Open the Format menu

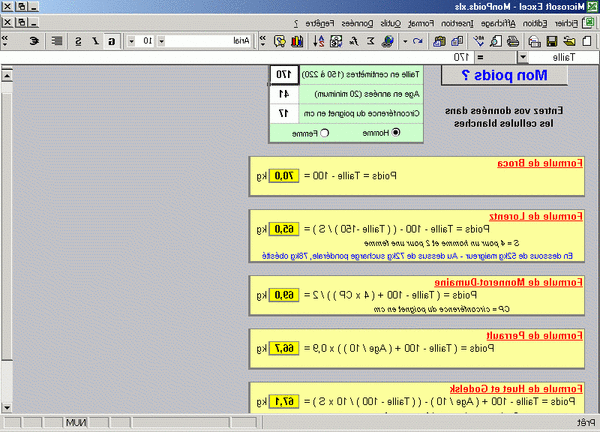(x=421, y=23)
